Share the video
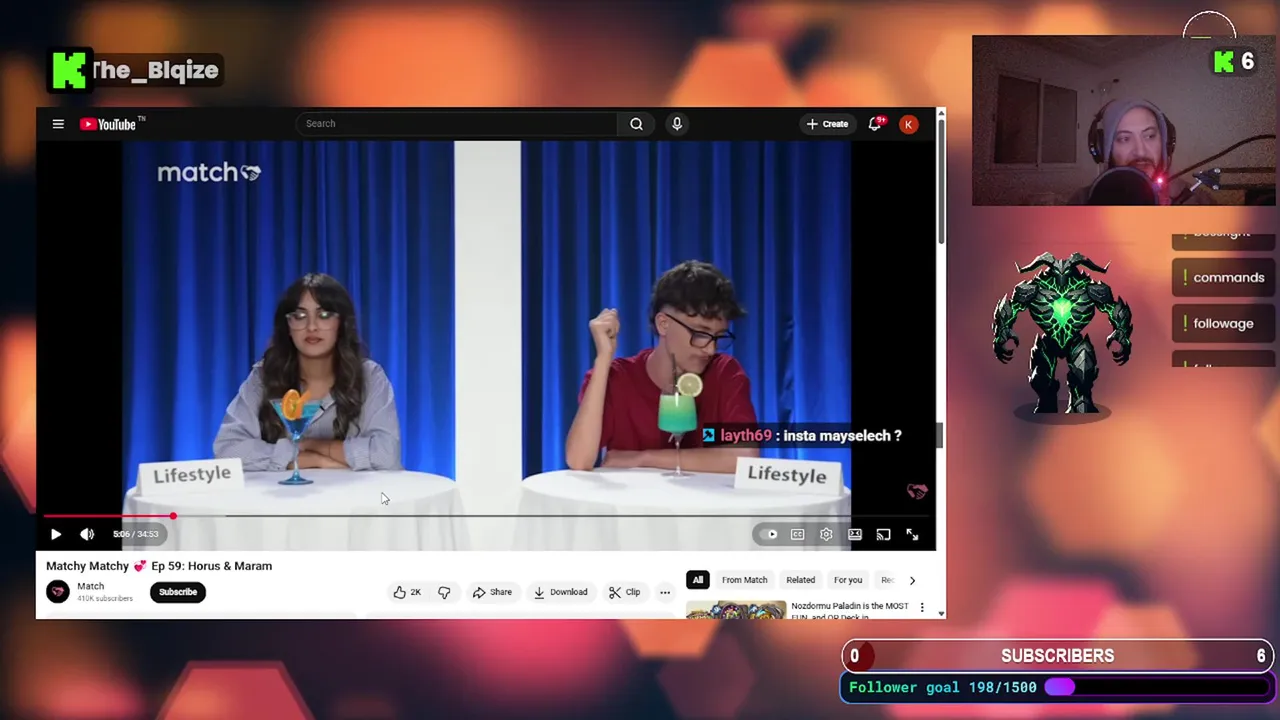The height and width of the screenshot is (720, 1280). tap(492, 592)
